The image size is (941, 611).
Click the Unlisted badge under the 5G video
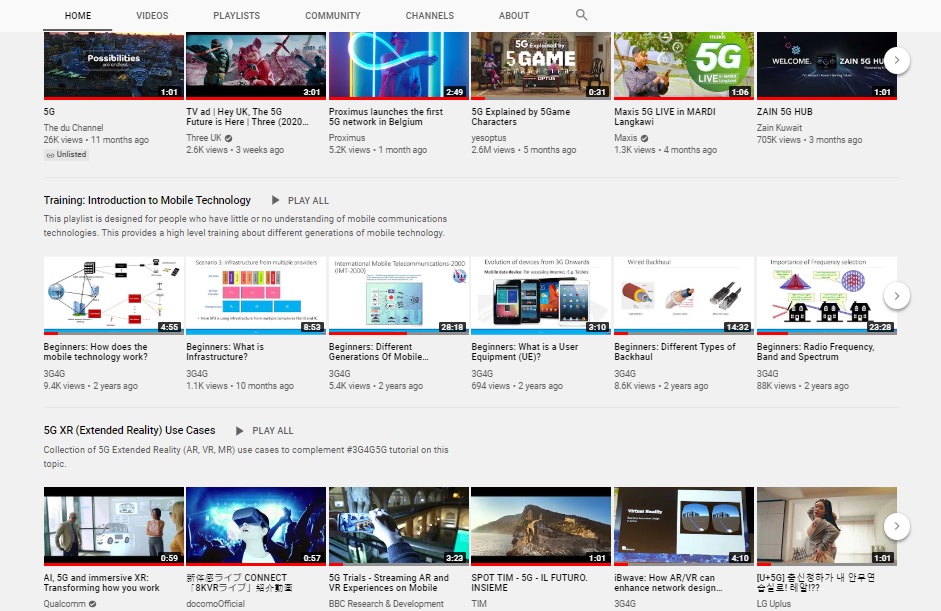click(x=66, y=154)
